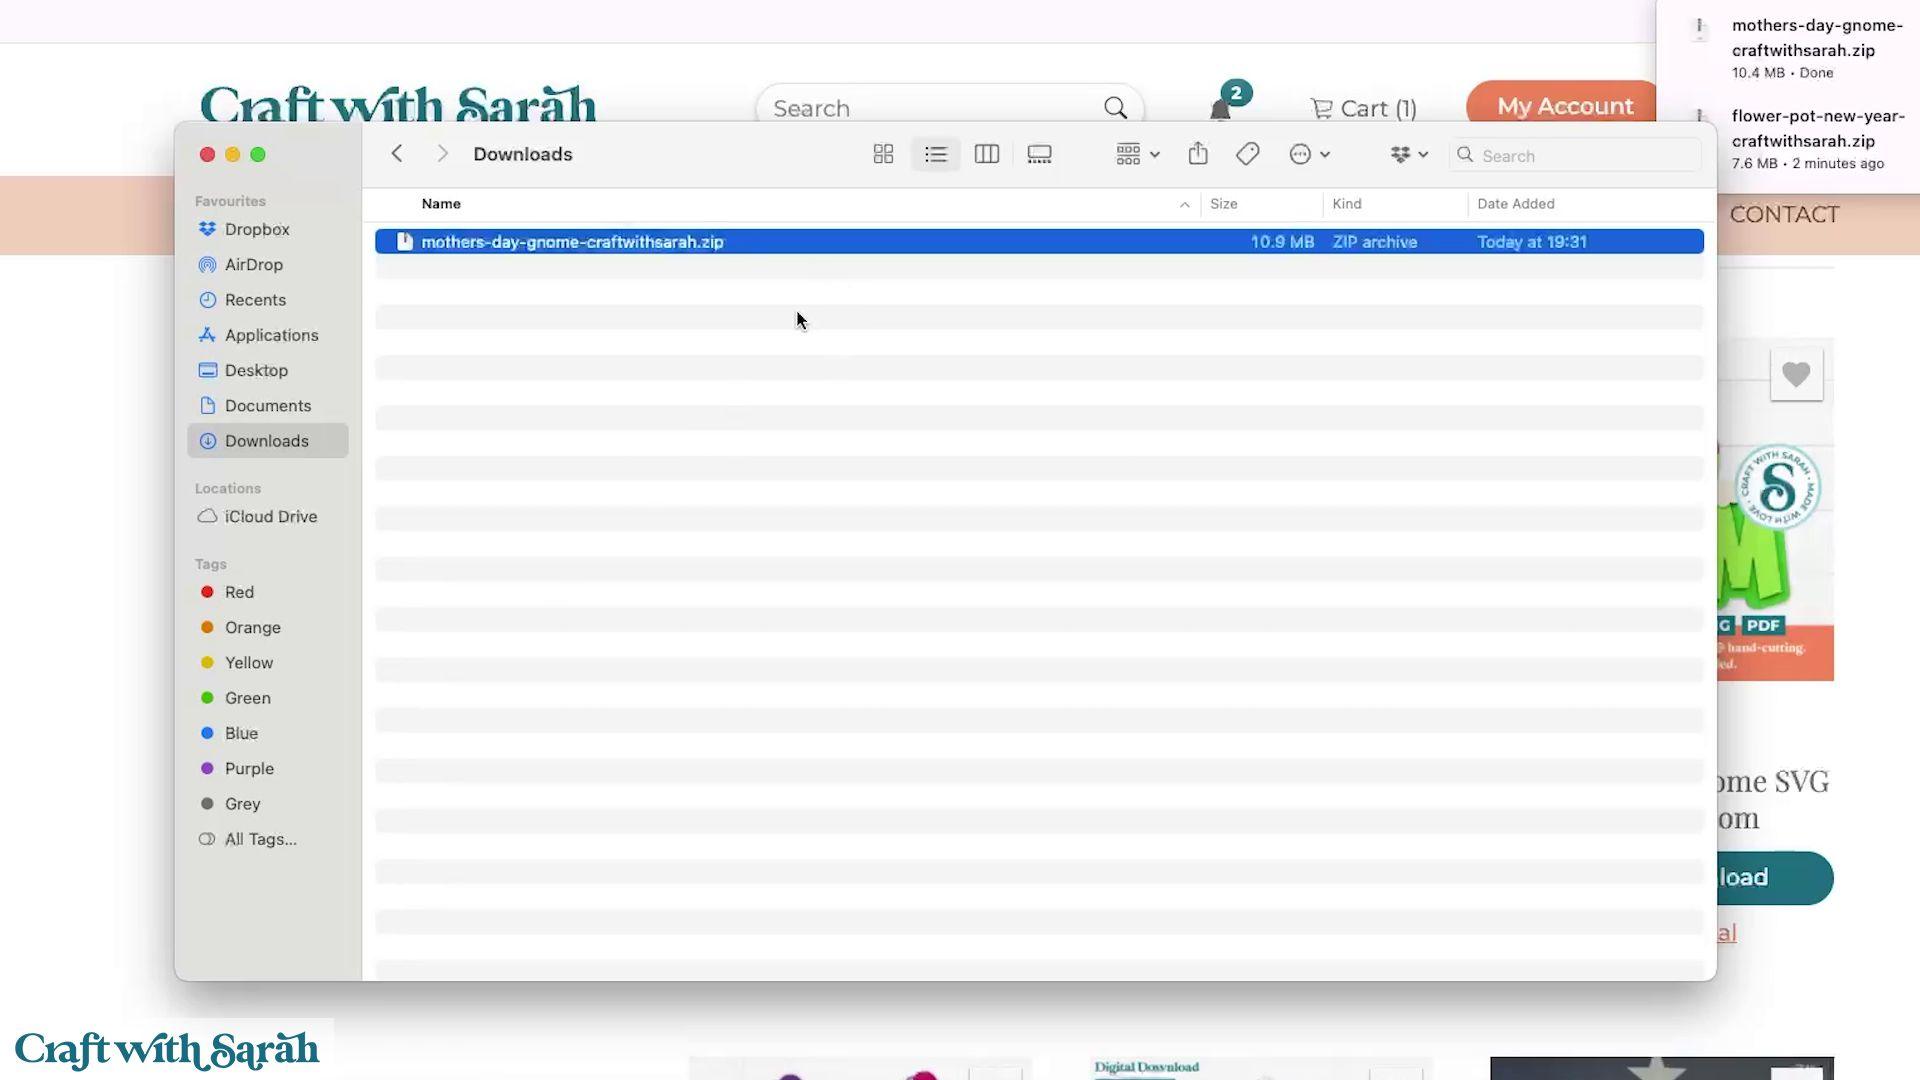
Task: Click the Edit Tags icon
Action: (1247, 154)
